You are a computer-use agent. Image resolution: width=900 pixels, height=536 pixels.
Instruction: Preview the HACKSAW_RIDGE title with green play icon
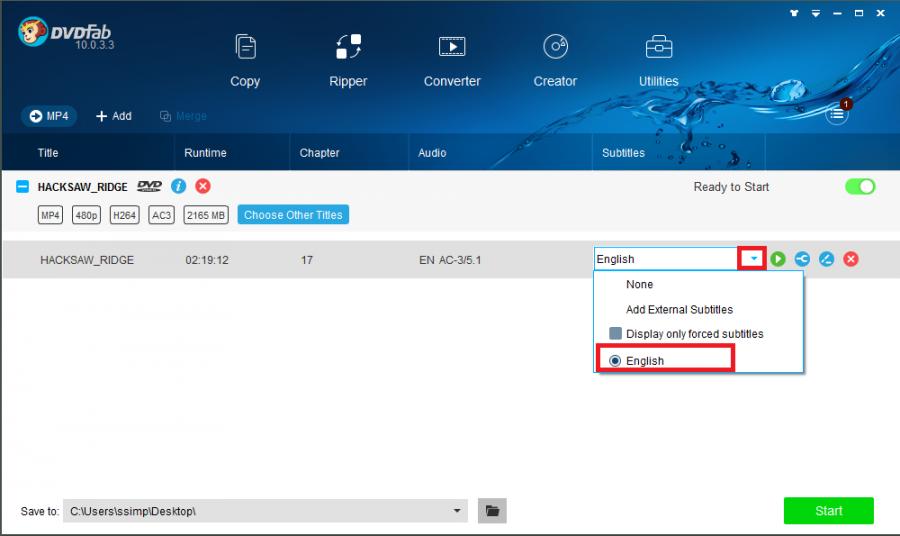[x=778, y=259]
